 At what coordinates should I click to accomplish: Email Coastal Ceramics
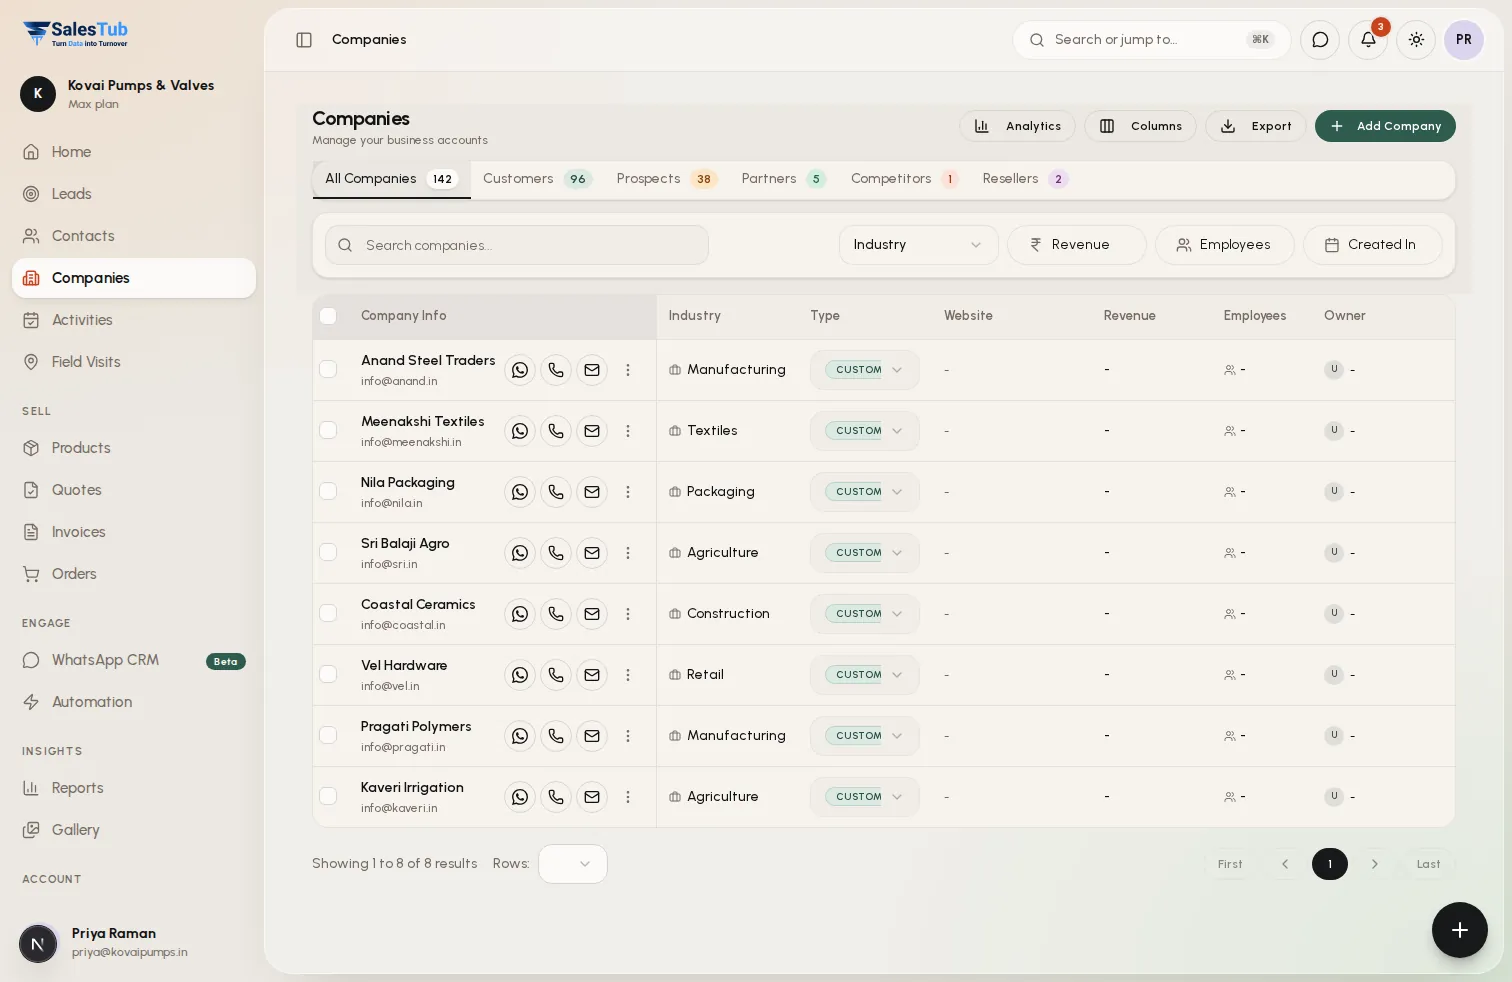[592, 614]
